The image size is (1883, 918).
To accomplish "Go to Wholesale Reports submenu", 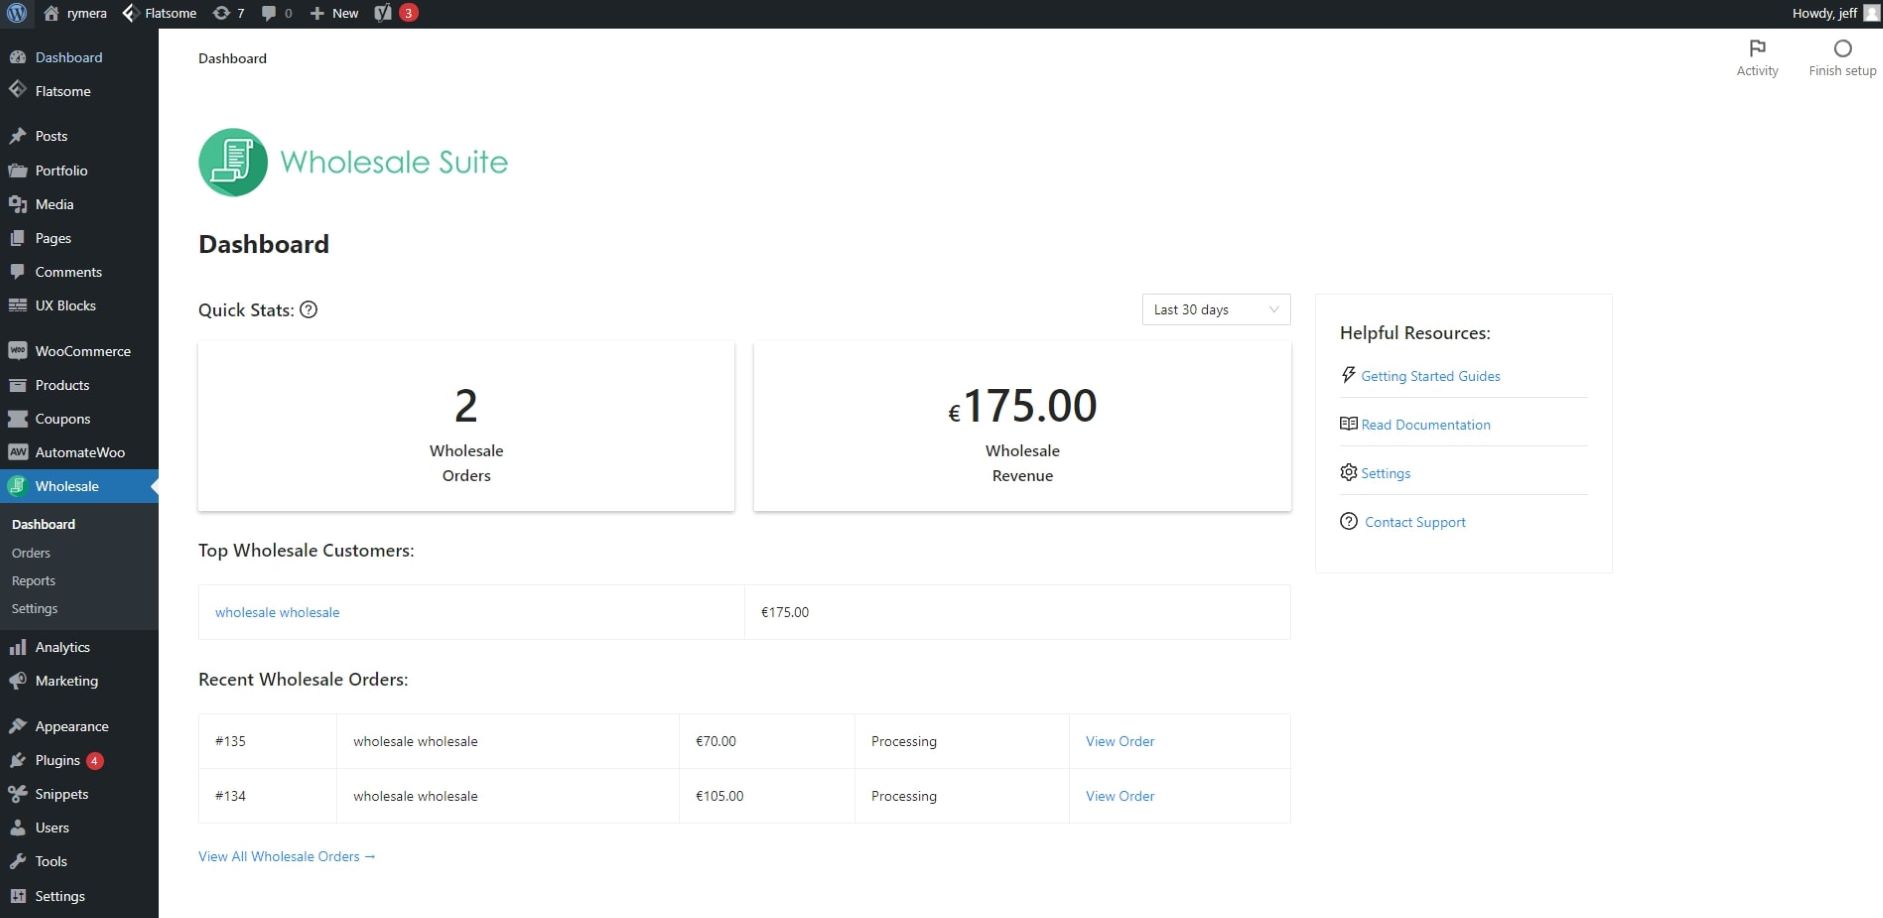I will [x=33, y=581].
